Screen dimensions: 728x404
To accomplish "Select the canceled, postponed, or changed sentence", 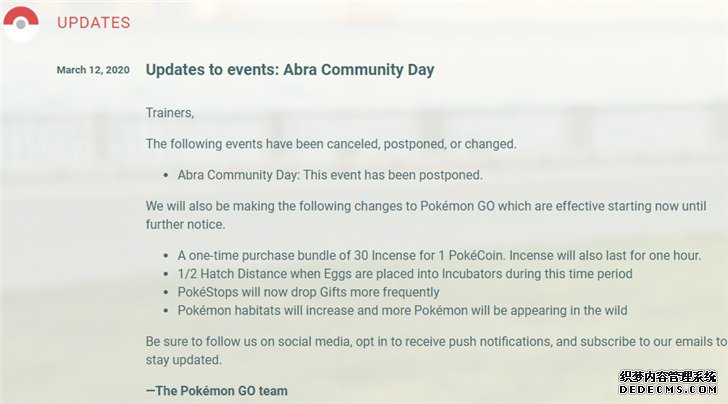I will pos(331,144).
